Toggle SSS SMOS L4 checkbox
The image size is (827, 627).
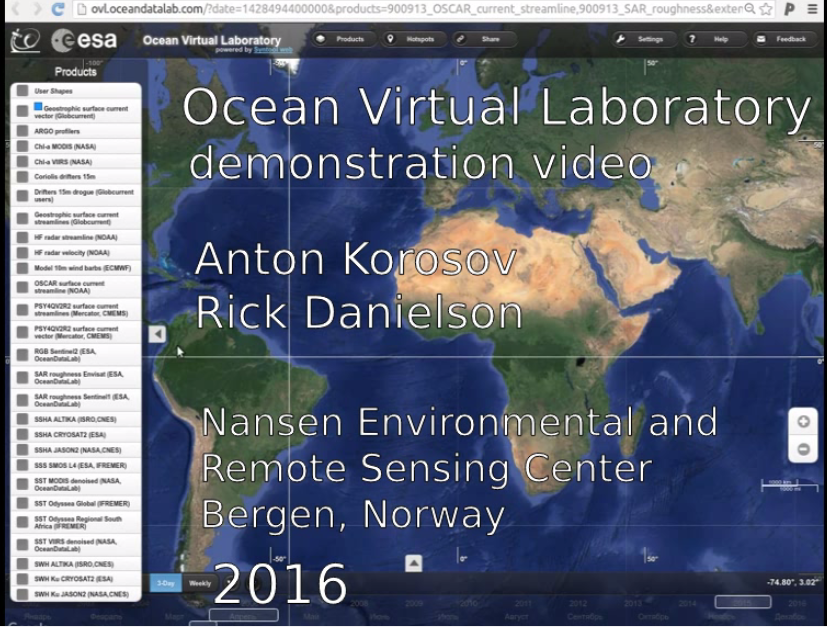[x=22, y=465]
